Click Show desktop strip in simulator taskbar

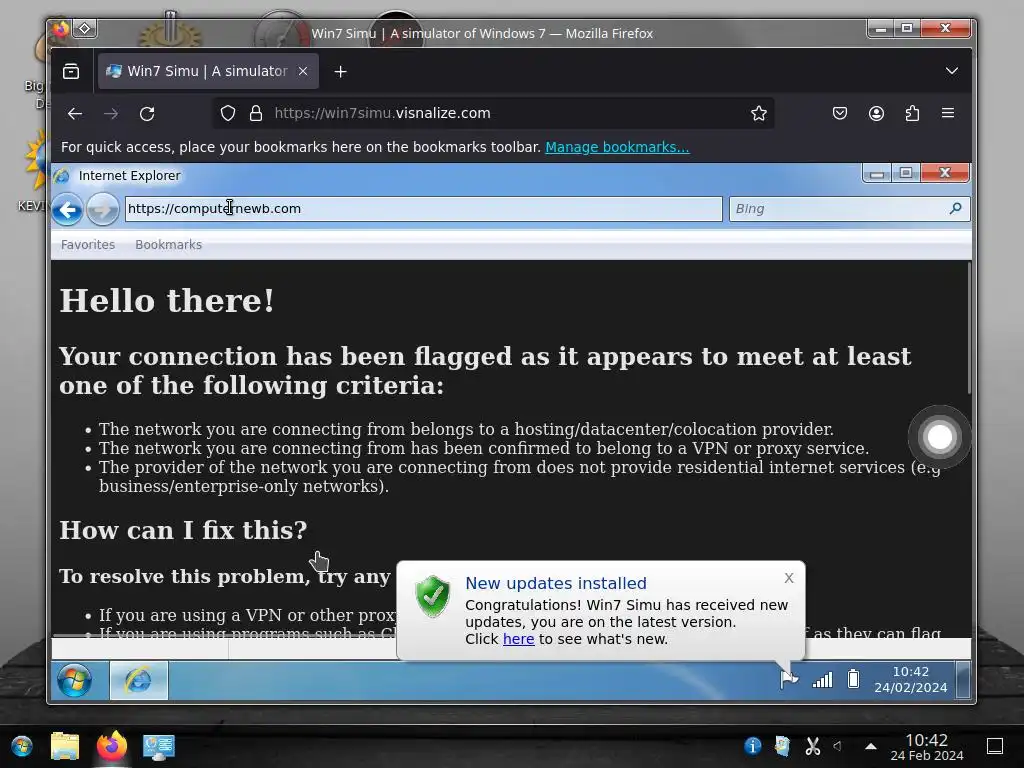(963, 680)
